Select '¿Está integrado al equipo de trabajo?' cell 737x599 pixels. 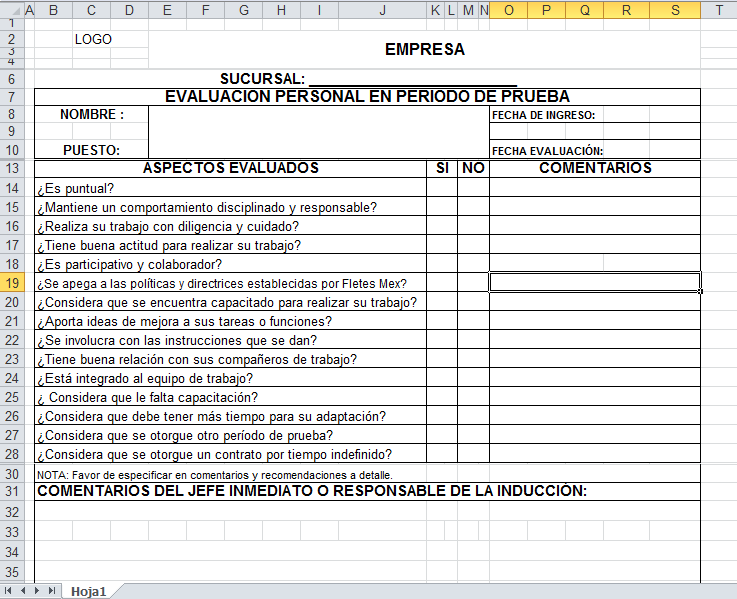230,378
